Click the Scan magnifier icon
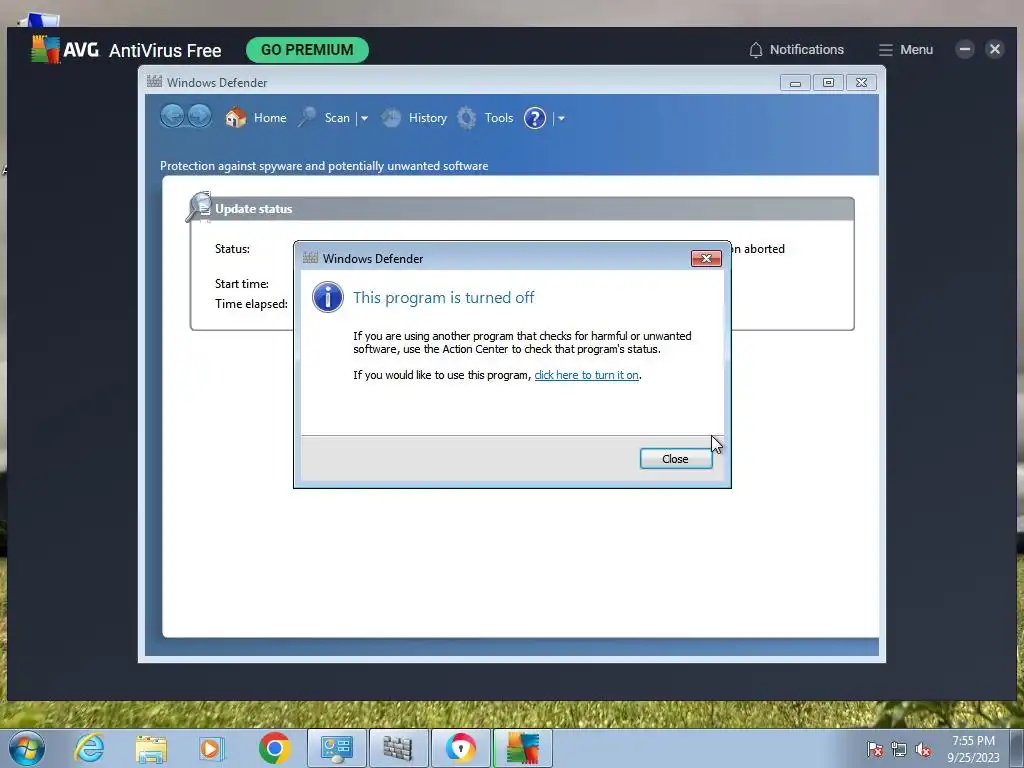Screen dimensions: 1024x768 pos(307,118)
